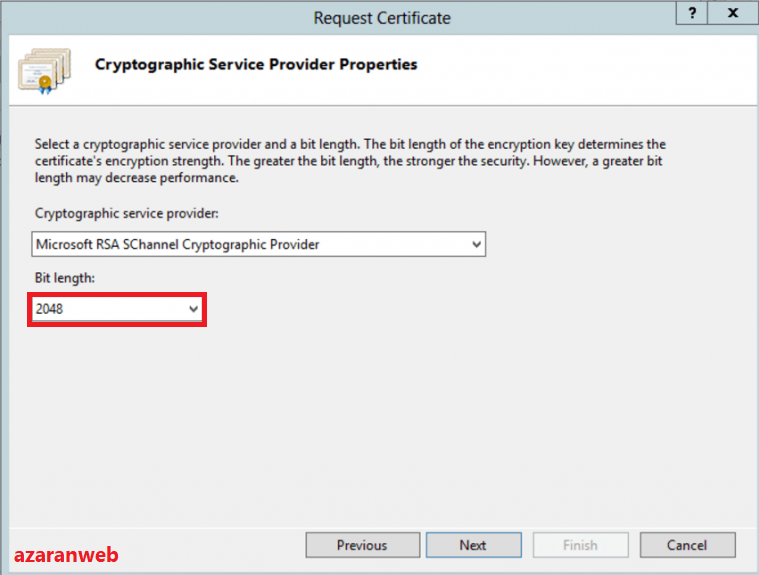Click the certificate icon in header
Viewport: 759px width, 575px height.
tap(44, 68)
